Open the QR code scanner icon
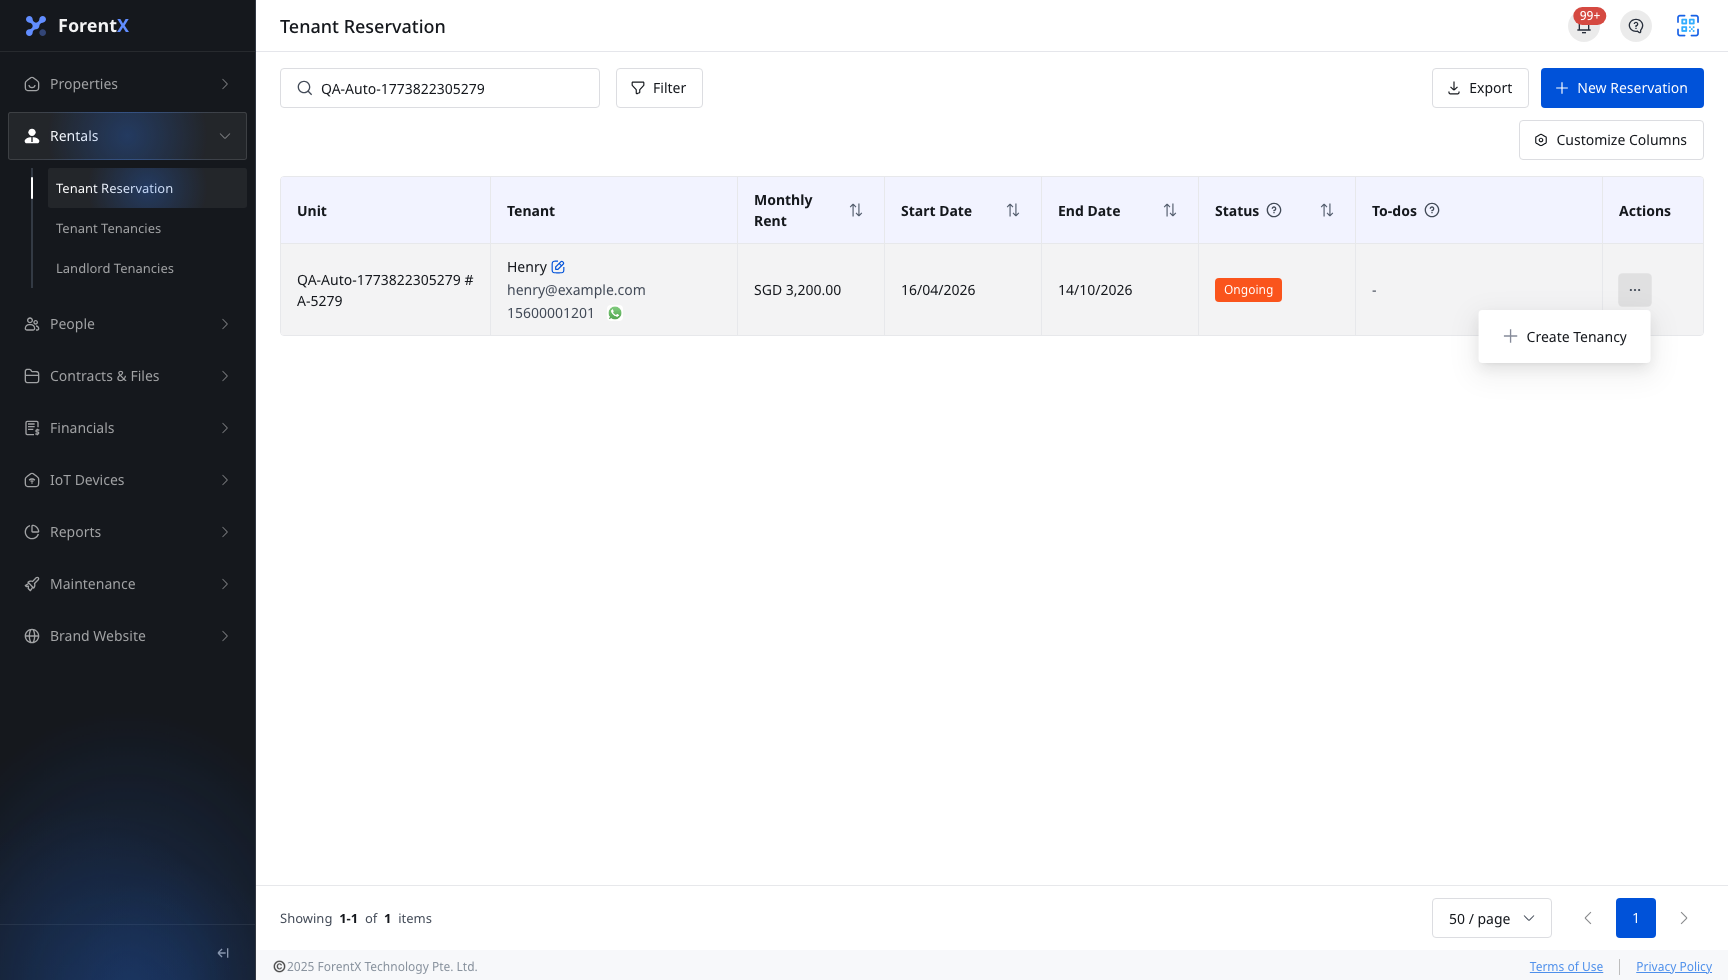The height and width of the screenshot is (980, 1728). [x=1688, y=26]
